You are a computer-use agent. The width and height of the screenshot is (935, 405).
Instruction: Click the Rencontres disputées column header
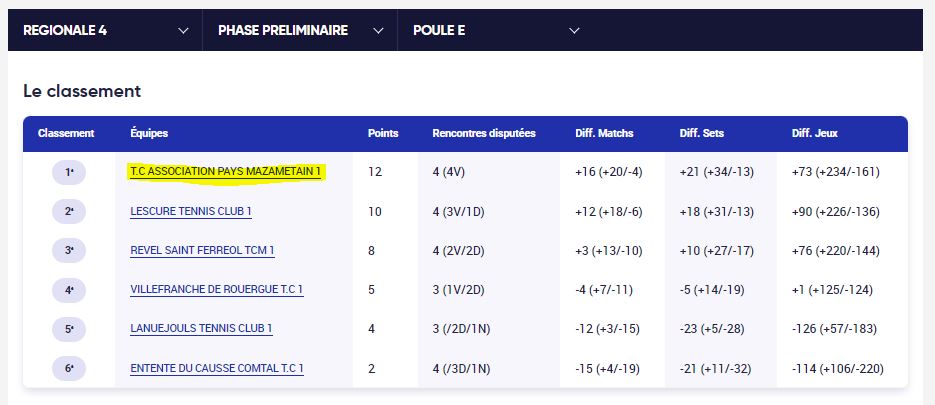point(484,134)
